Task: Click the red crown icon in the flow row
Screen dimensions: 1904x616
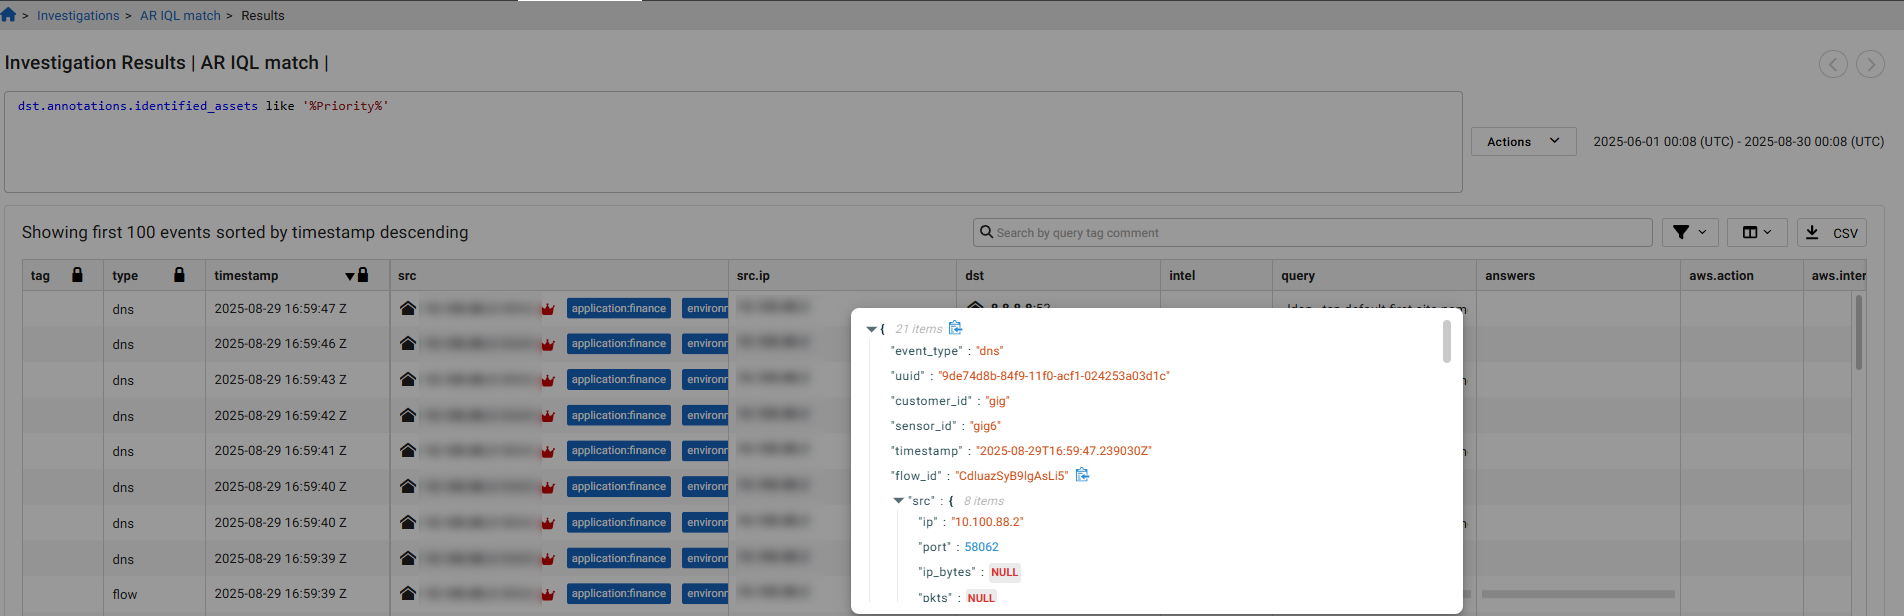Action: 548,595
